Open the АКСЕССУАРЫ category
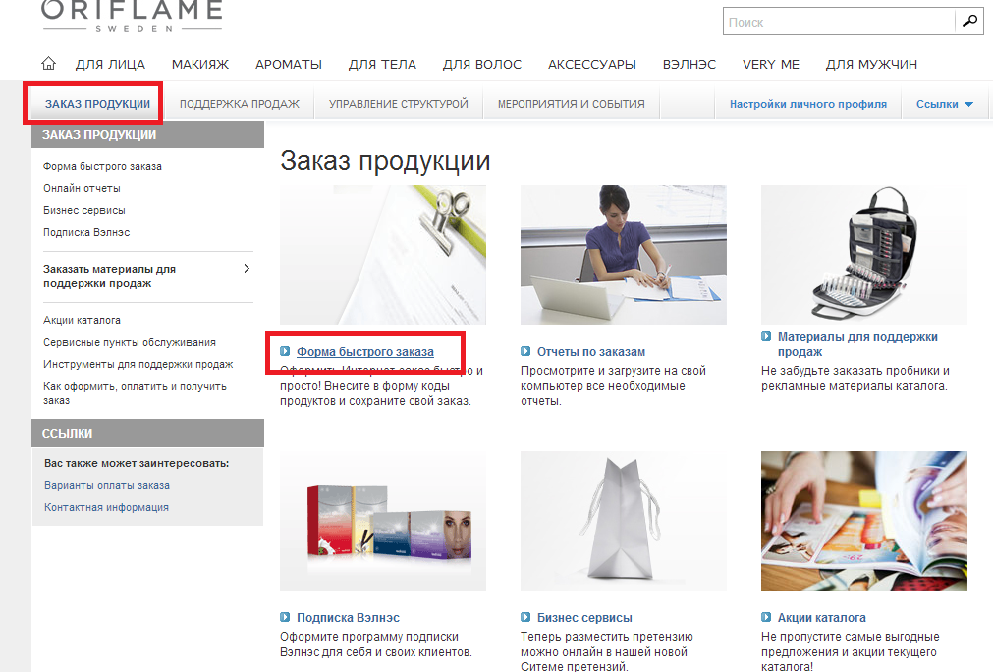 tap(591, 65)
